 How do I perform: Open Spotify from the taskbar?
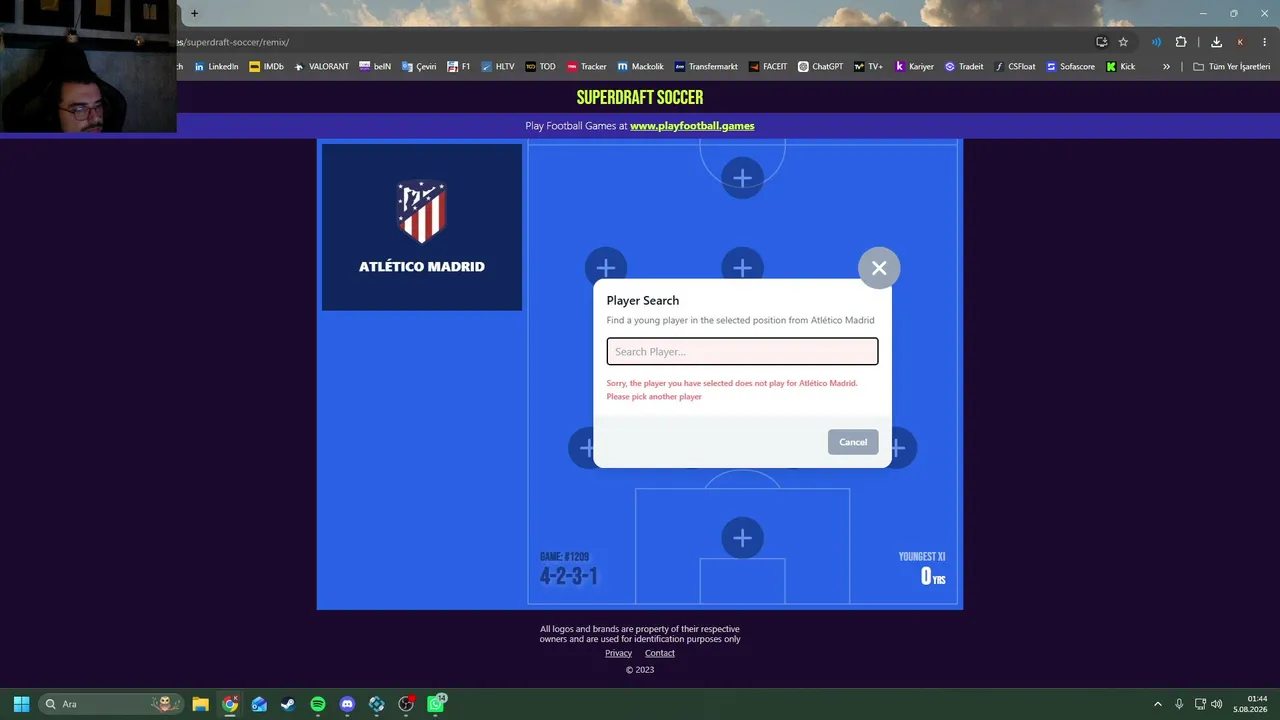click(x=318, y=704)
